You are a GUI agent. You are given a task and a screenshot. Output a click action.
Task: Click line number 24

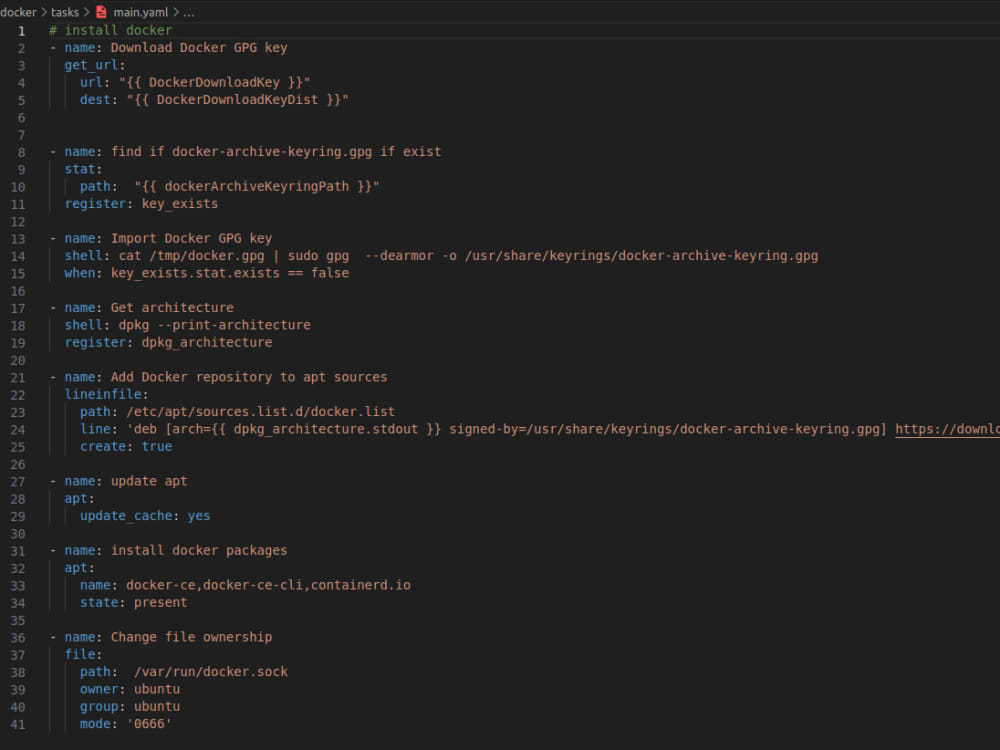point(21,429)
